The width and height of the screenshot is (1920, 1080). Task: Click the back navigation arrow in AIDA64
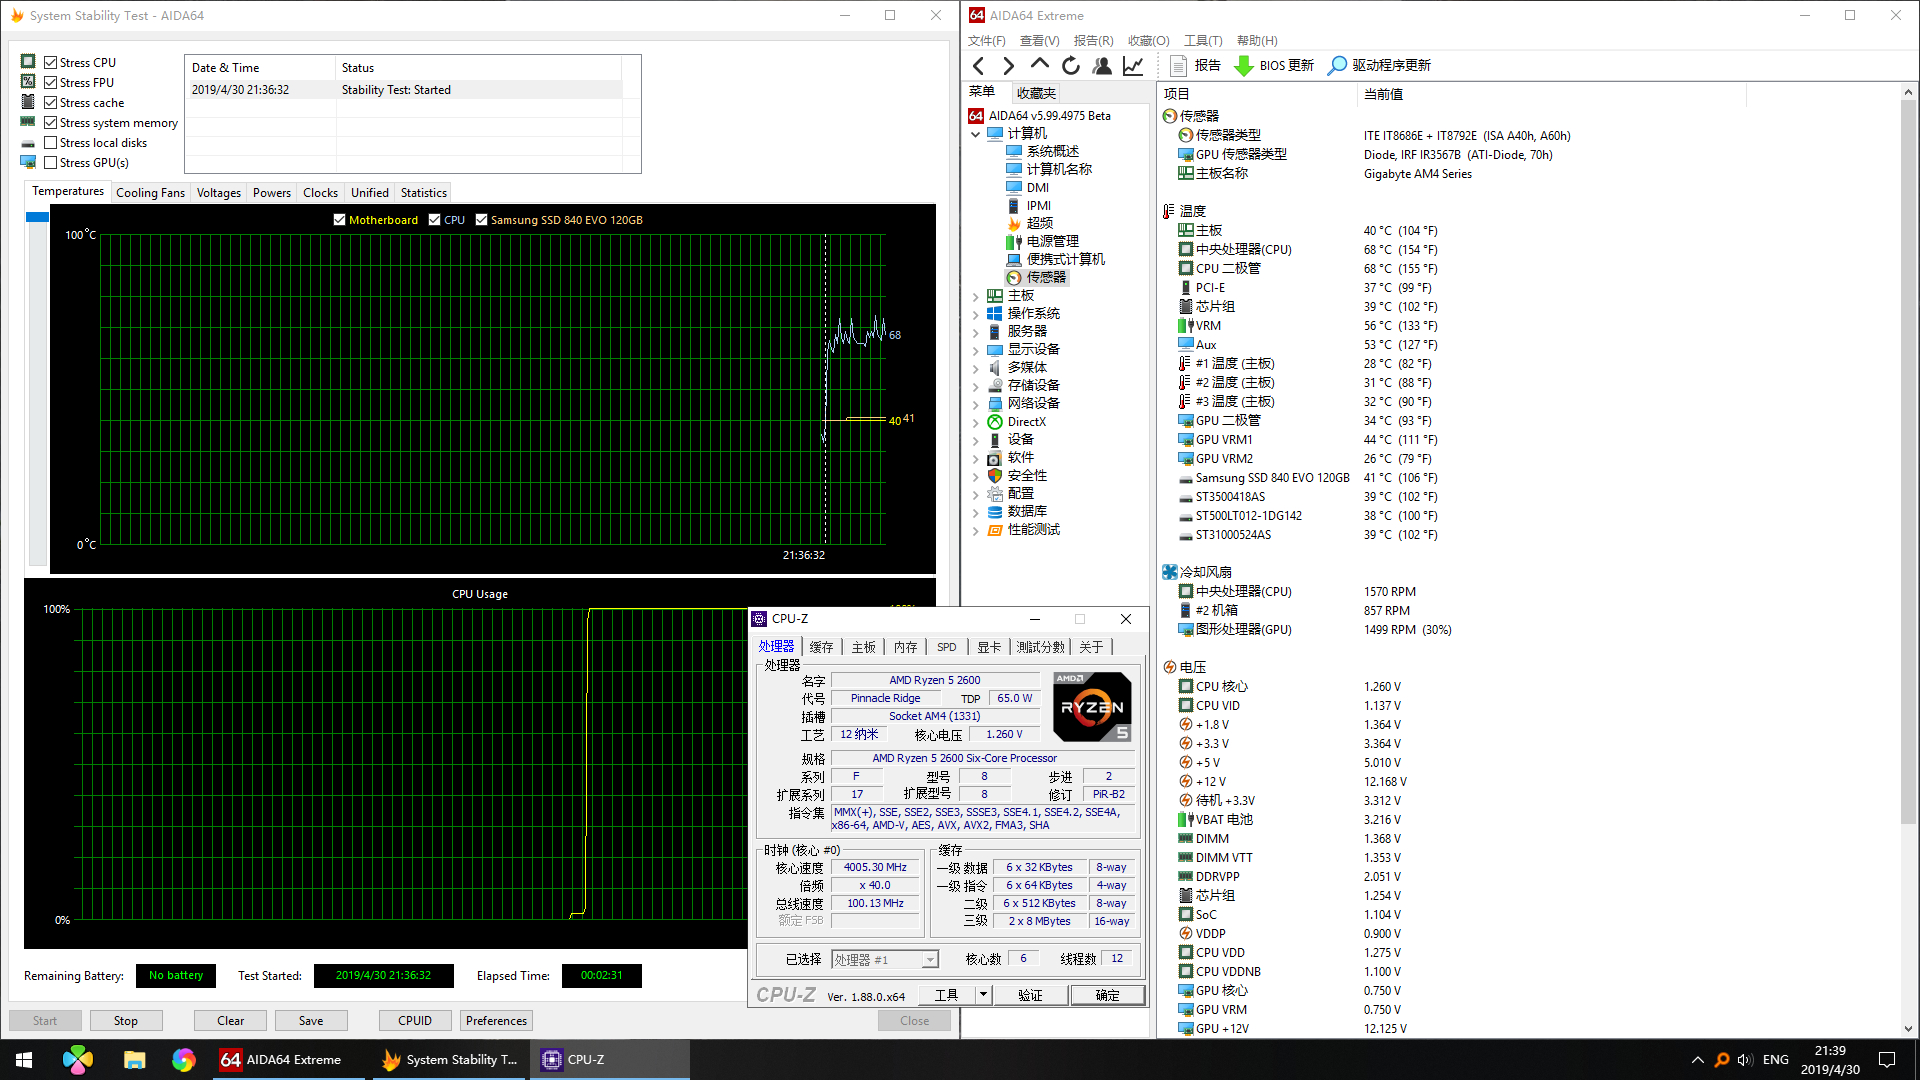[x=979, y=66]
